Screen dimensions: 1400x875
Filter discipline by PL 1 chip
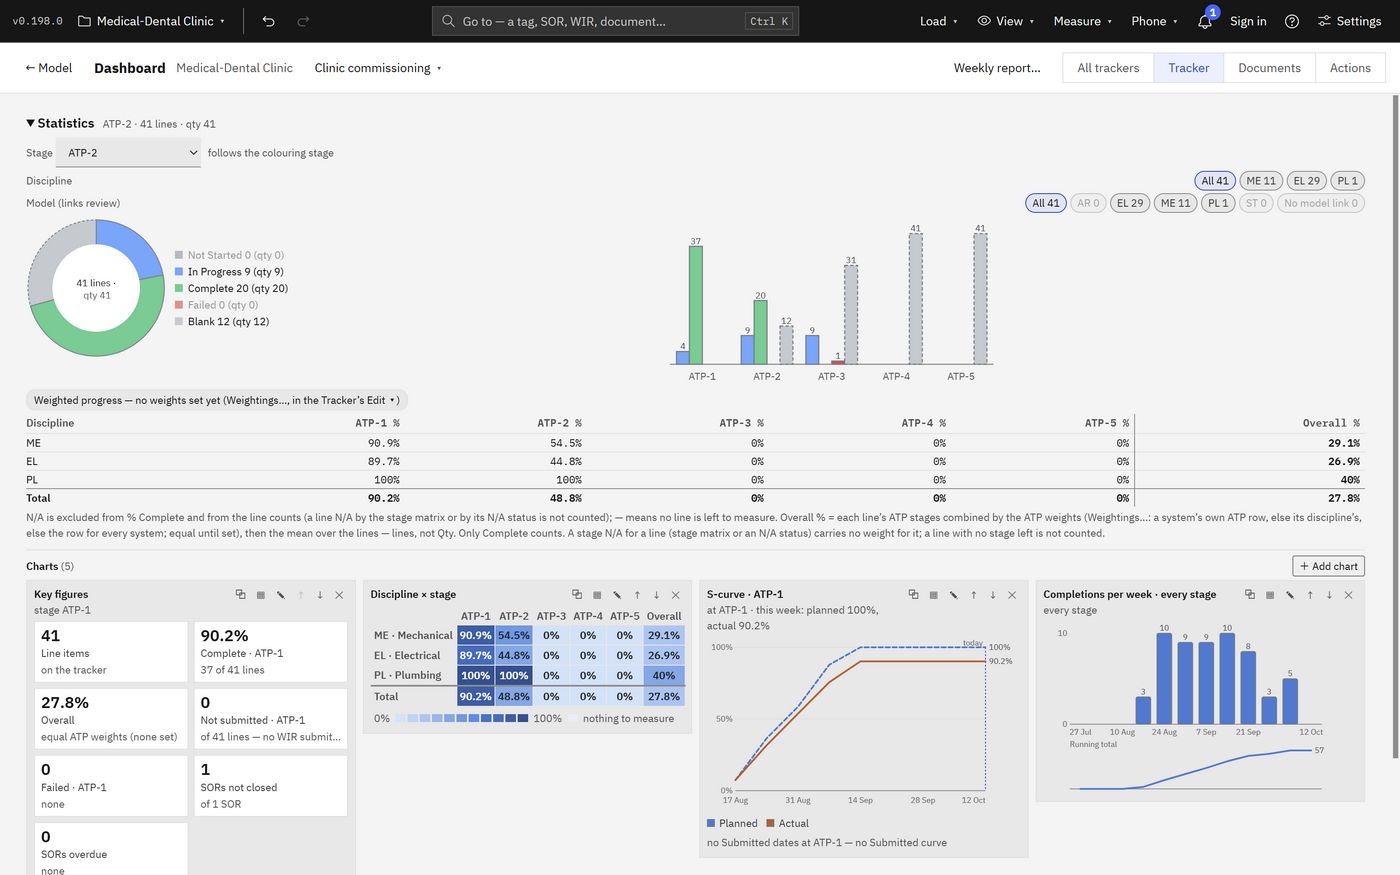click(1348, 181)
